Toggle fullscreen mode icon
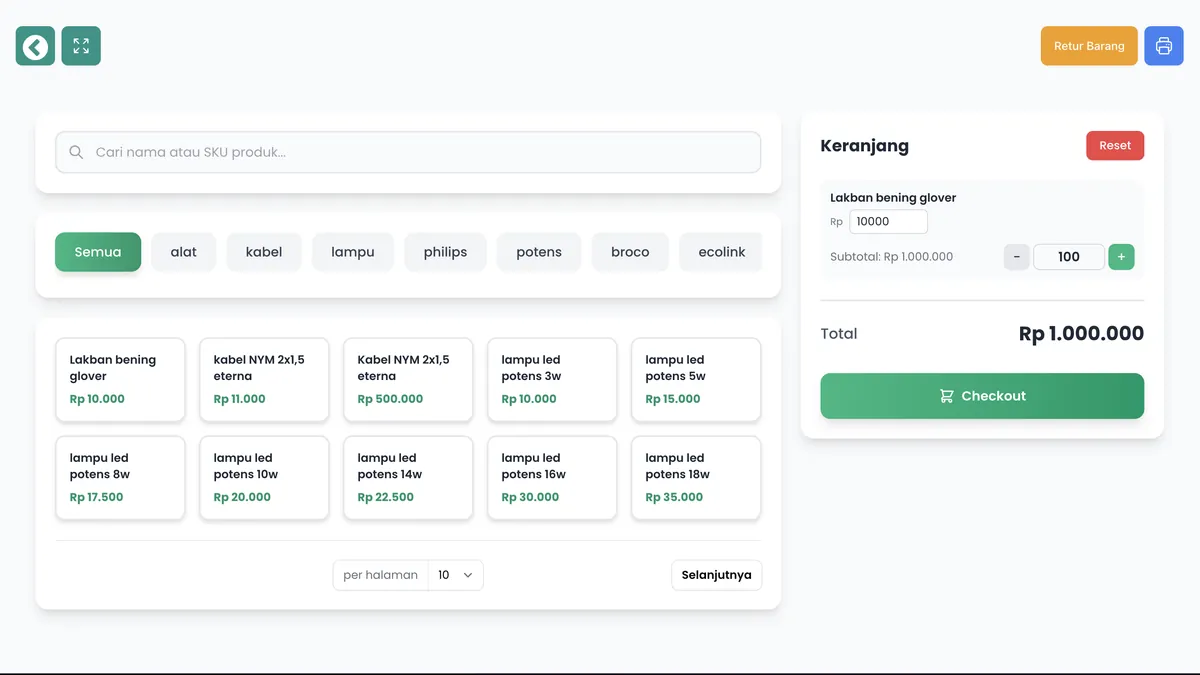 [x=81, y=46]
